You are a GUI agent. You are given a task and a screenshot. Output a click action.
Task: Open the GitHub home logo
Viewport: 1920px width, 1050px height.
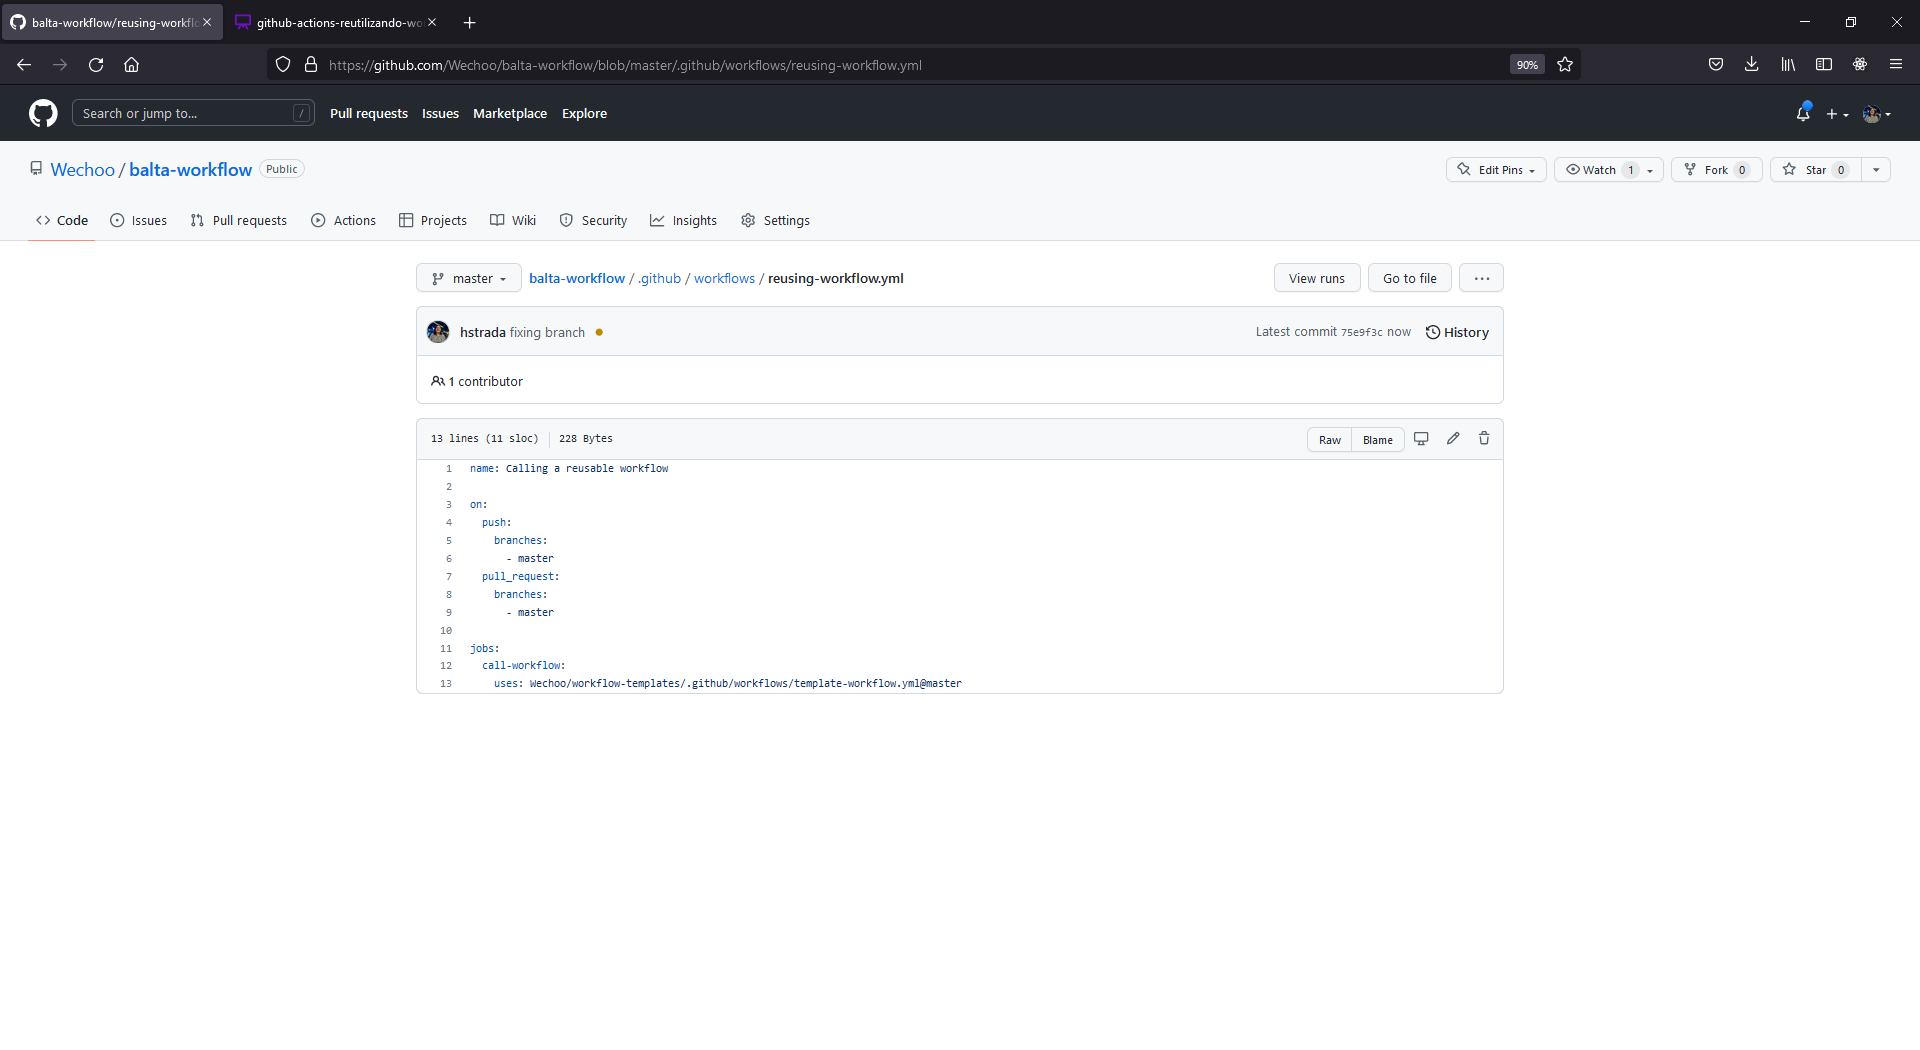pyautogui.click(x=43, y=113)
